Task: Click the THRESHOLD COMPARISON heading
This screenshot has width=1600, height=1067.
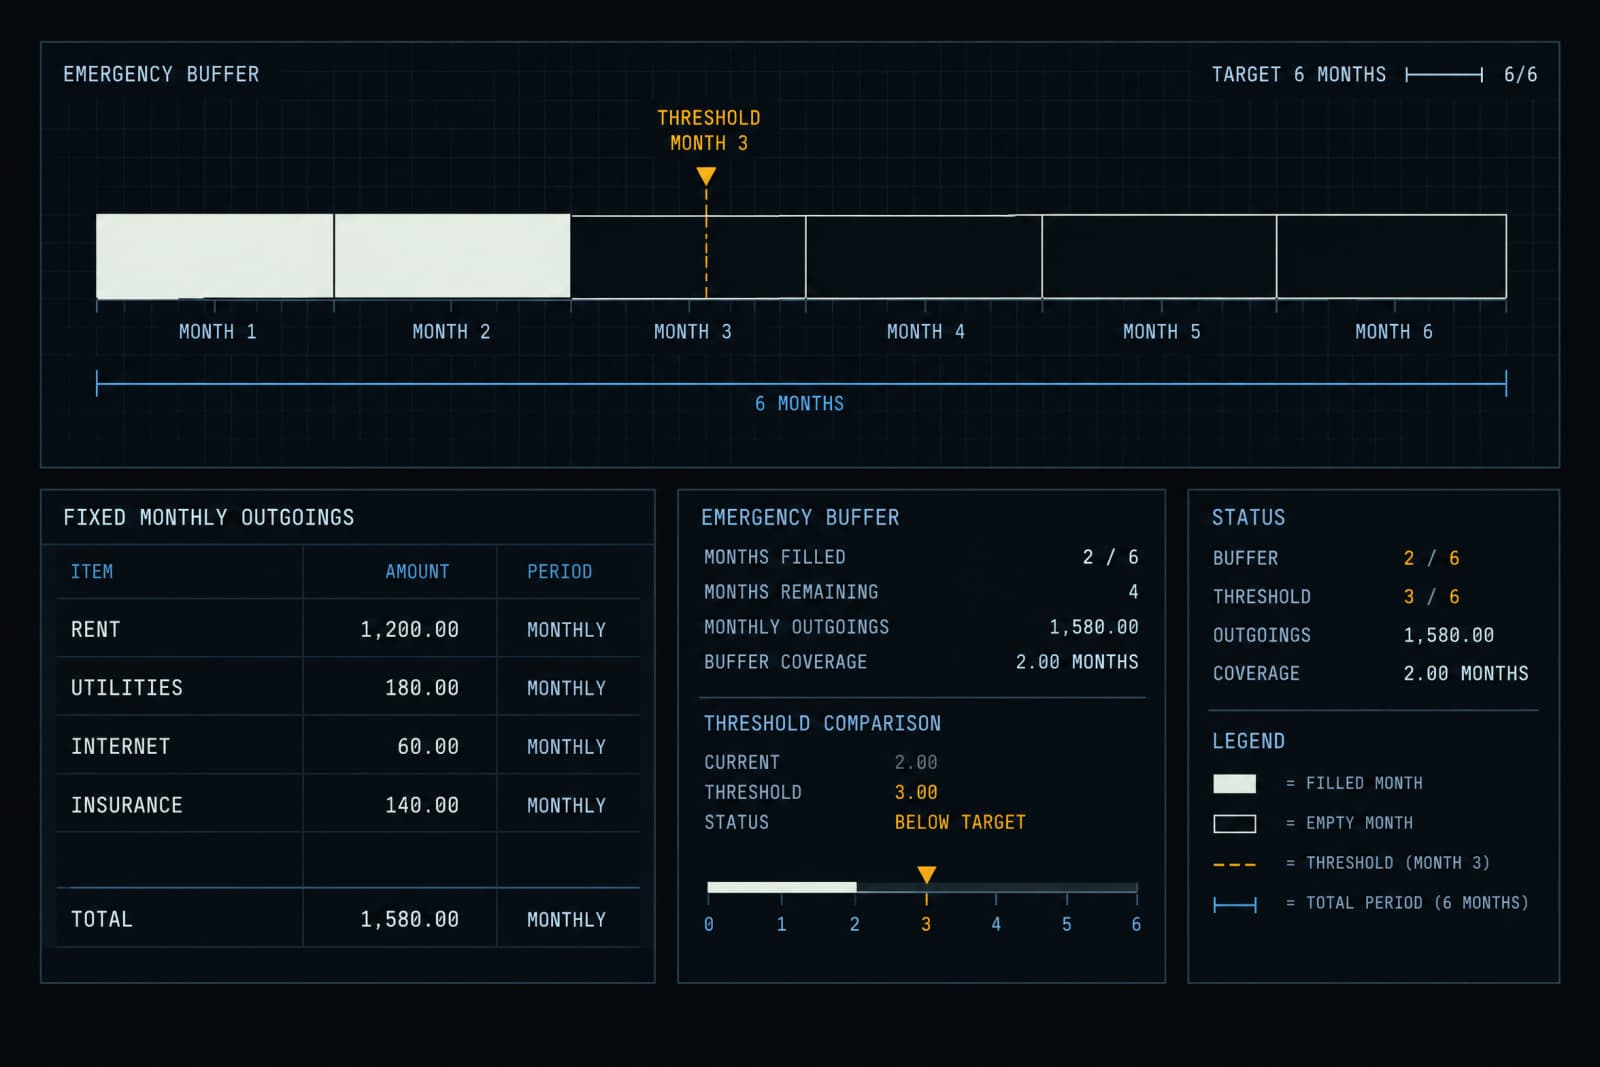Action: point(822,724)
